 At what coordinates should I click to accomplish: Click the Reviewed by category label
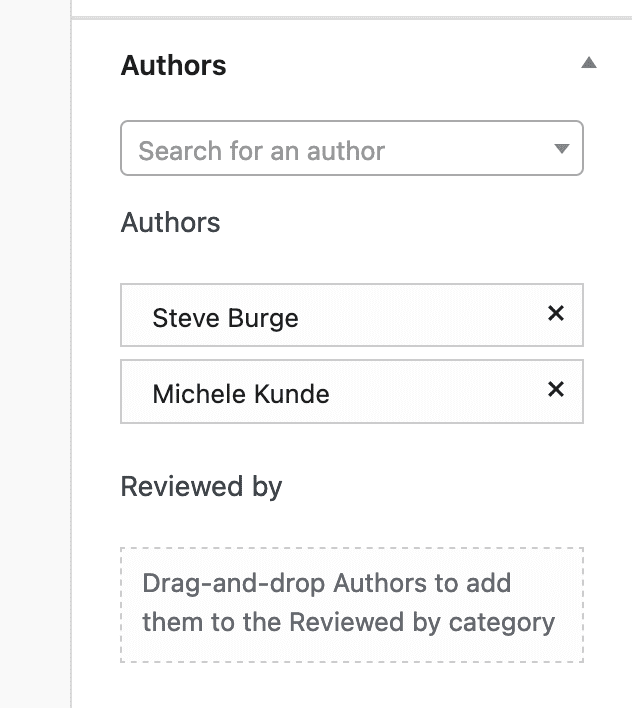click(201, 487)
